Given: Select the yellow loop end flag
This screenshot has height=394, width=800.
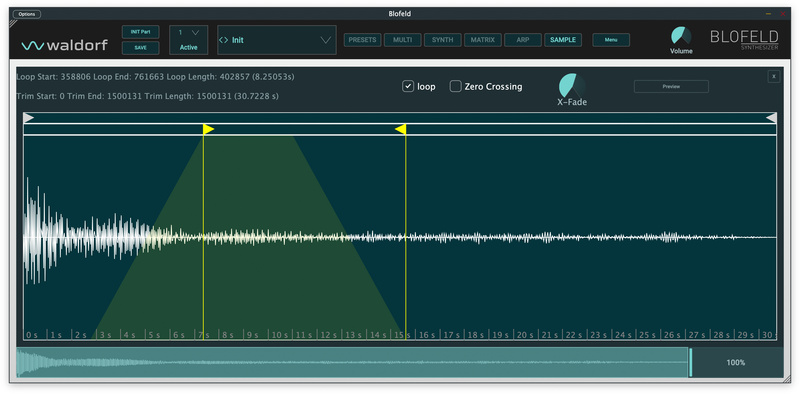Looking at the screenshot, I should [401, 129].
